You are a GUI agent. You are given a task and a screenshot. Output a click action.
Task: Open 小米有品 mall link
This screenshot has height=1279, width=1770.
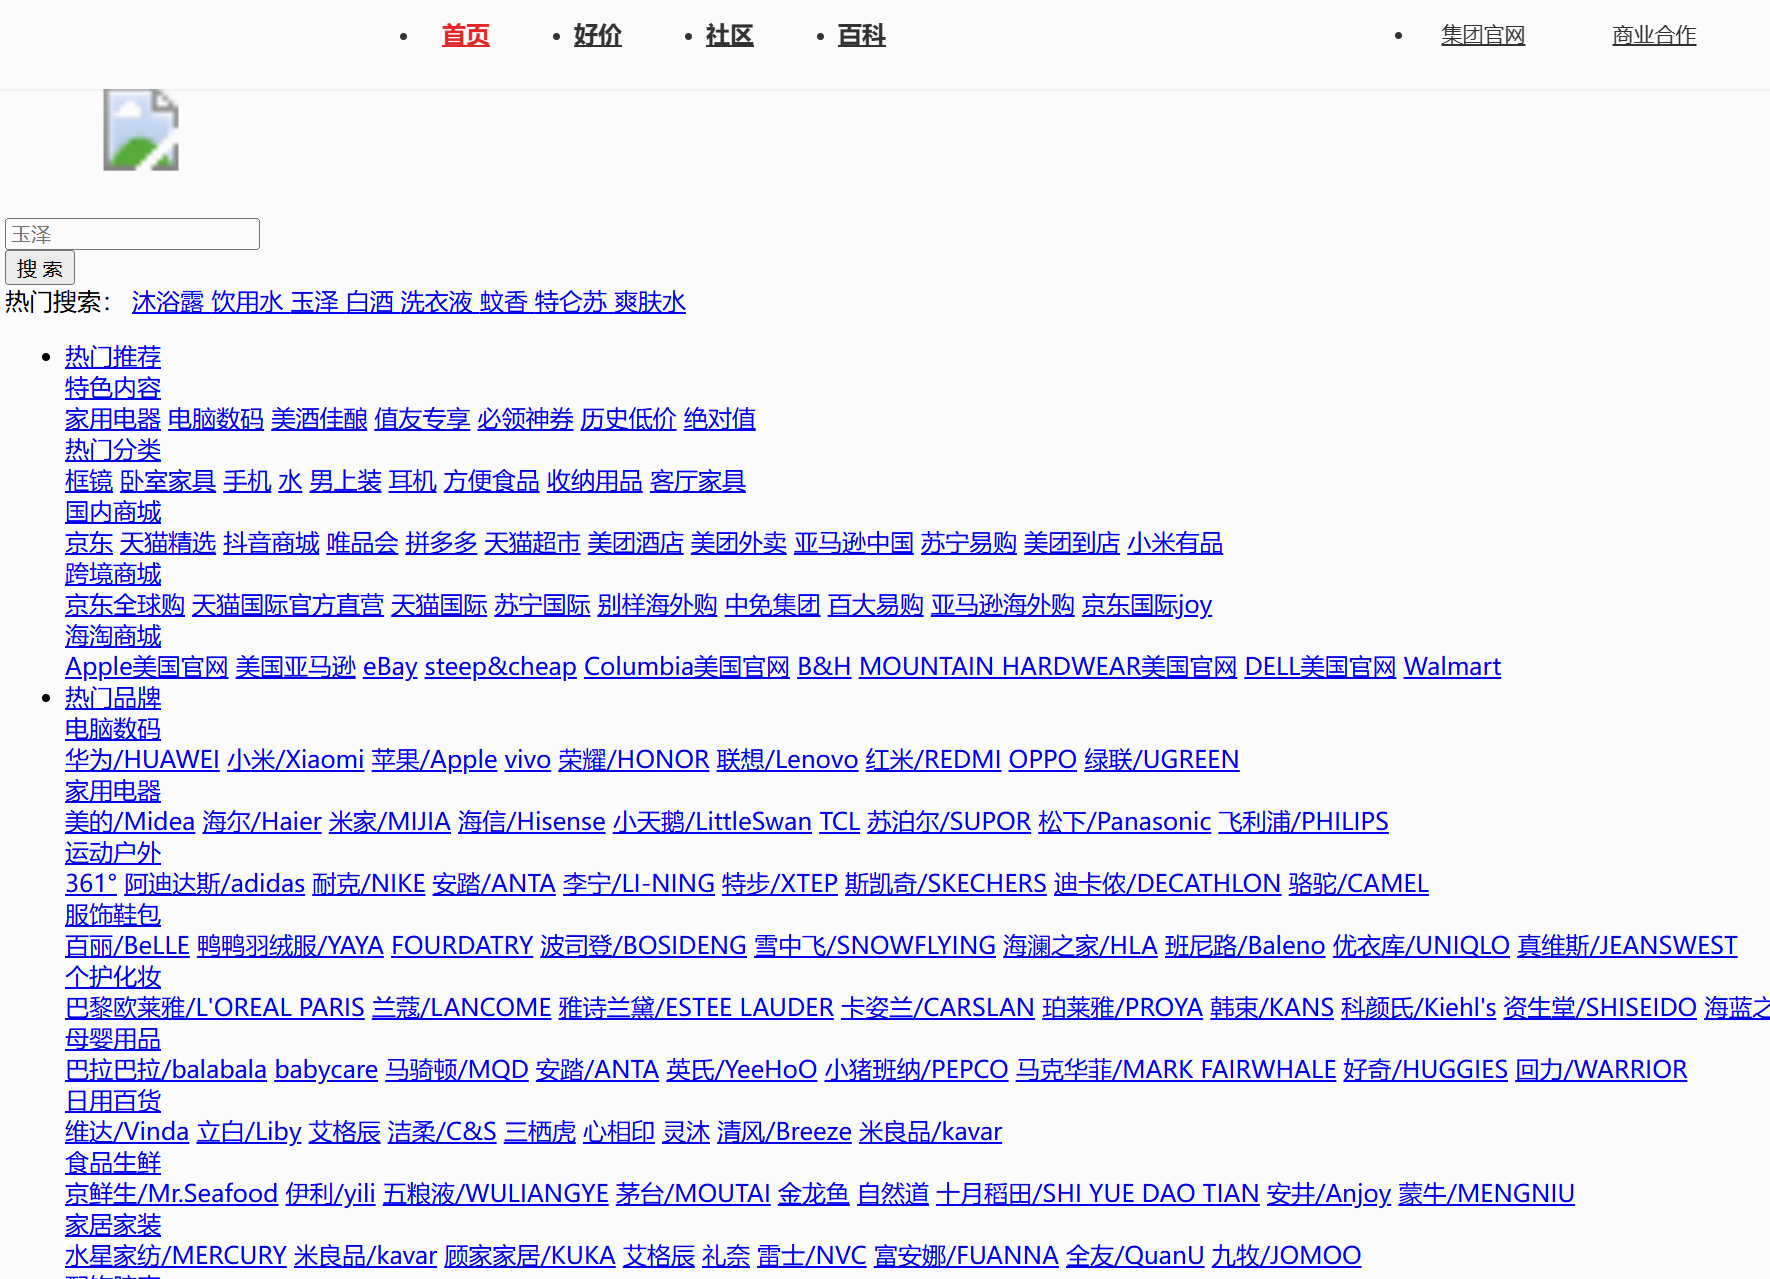(x=1175, y=543)
